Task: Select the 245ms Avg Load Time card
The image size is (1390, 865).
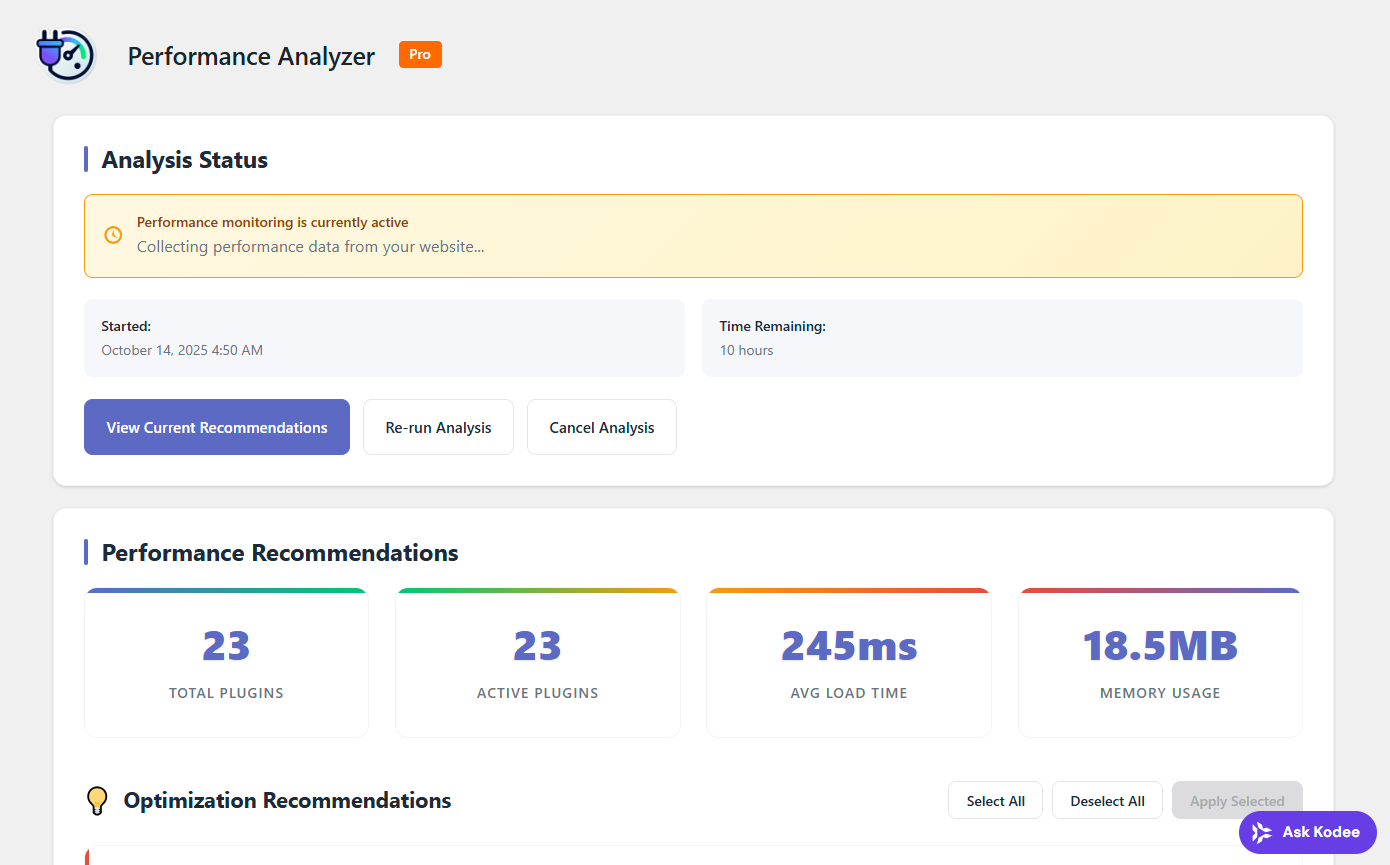Action: [x=848, y=663]
